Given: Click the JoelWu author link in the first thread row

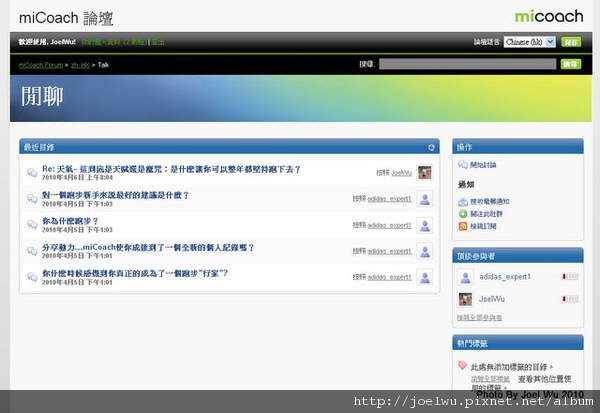Looking at the screenshot, I should [401, 173].
